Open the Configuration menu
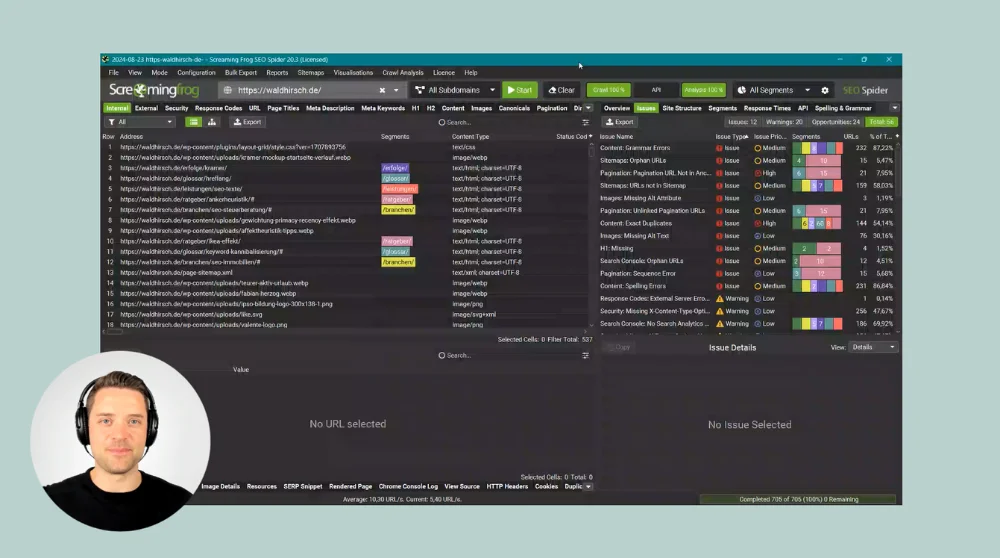Image resolution: width=1000 pixels, height=558 pixels. [x=196, y=73]
